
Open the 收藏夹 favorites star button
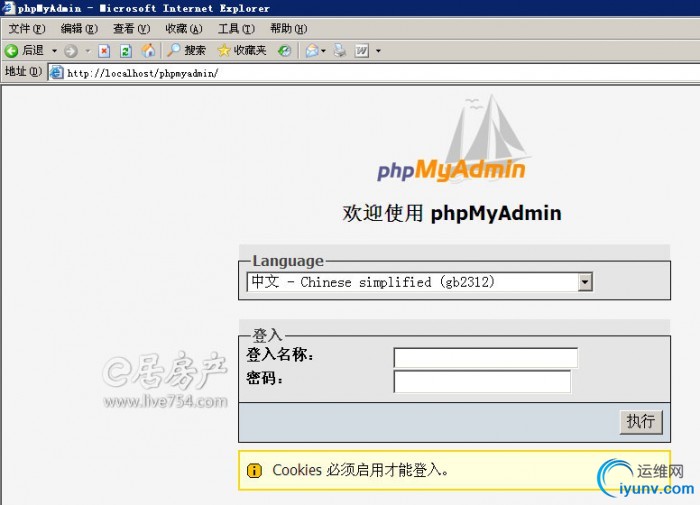(x=242, y=50)
